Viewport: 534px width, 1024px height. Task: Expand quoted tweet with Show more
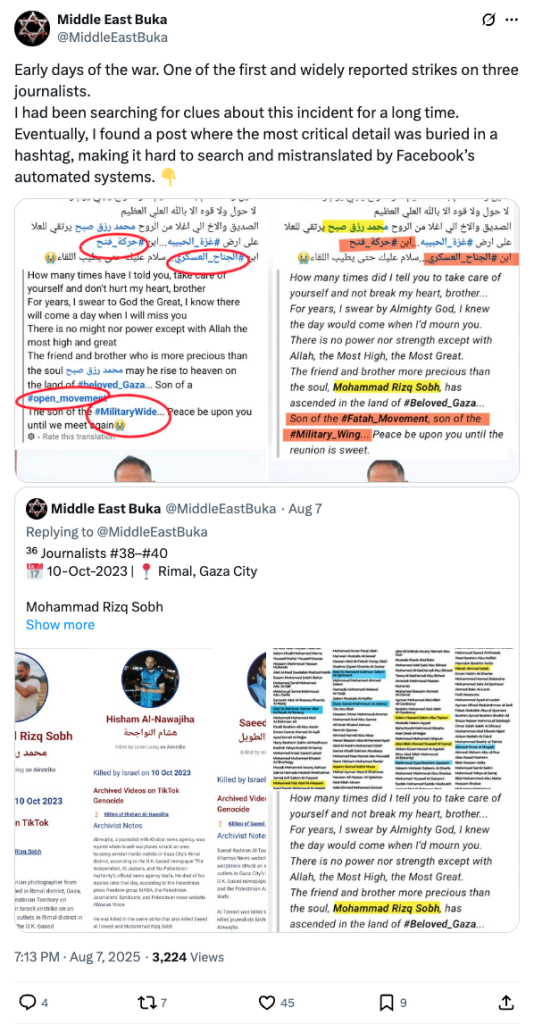[60, 624]
